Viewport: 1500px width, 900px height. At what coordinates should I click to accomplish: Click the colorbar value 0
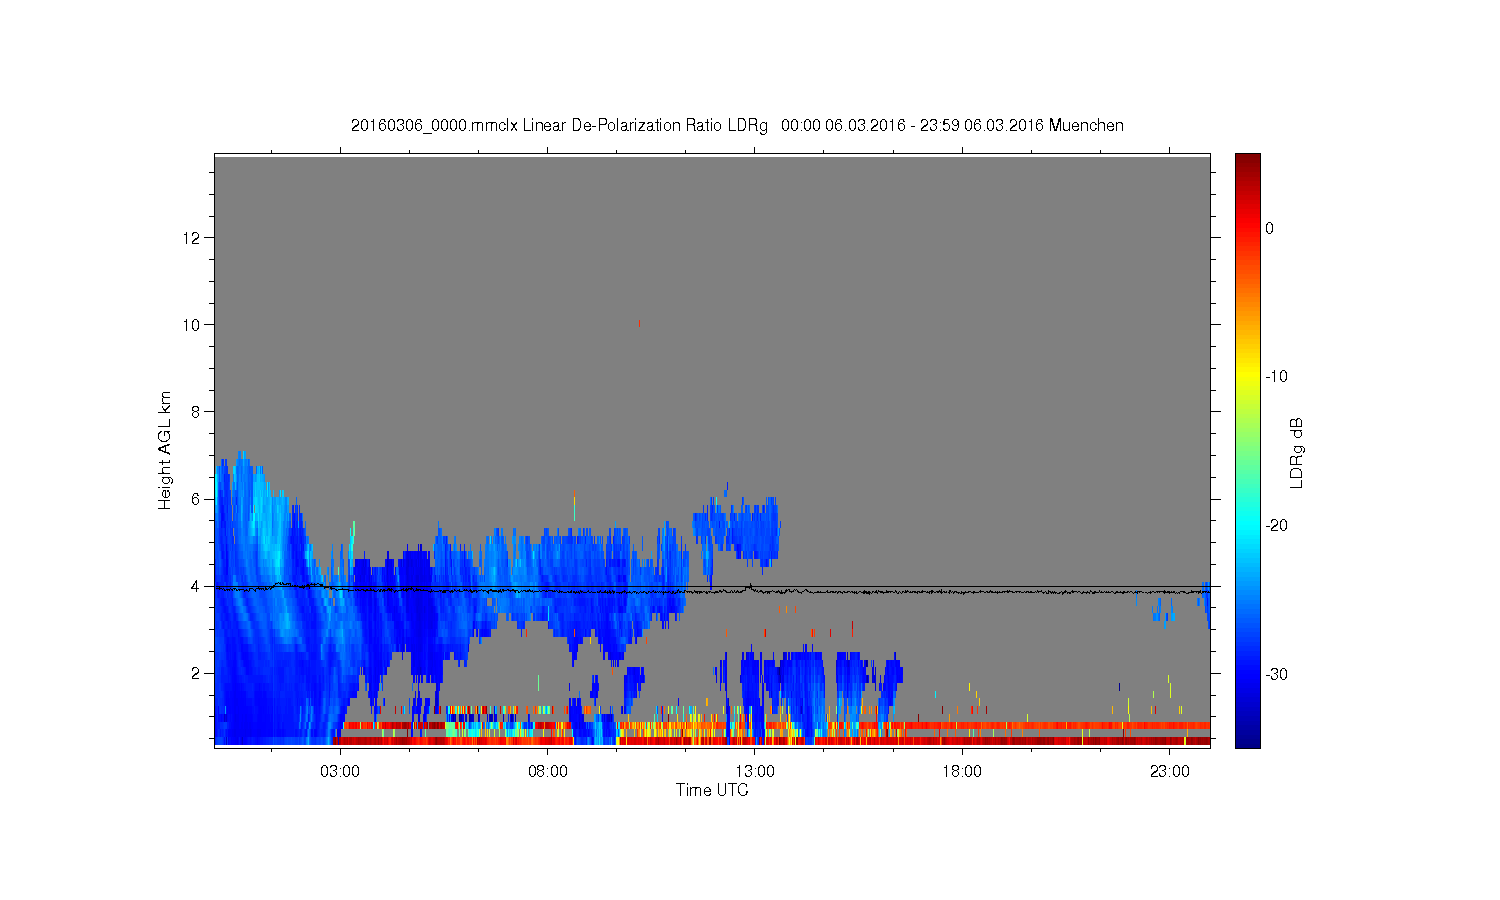click(x=1269, y=228)
